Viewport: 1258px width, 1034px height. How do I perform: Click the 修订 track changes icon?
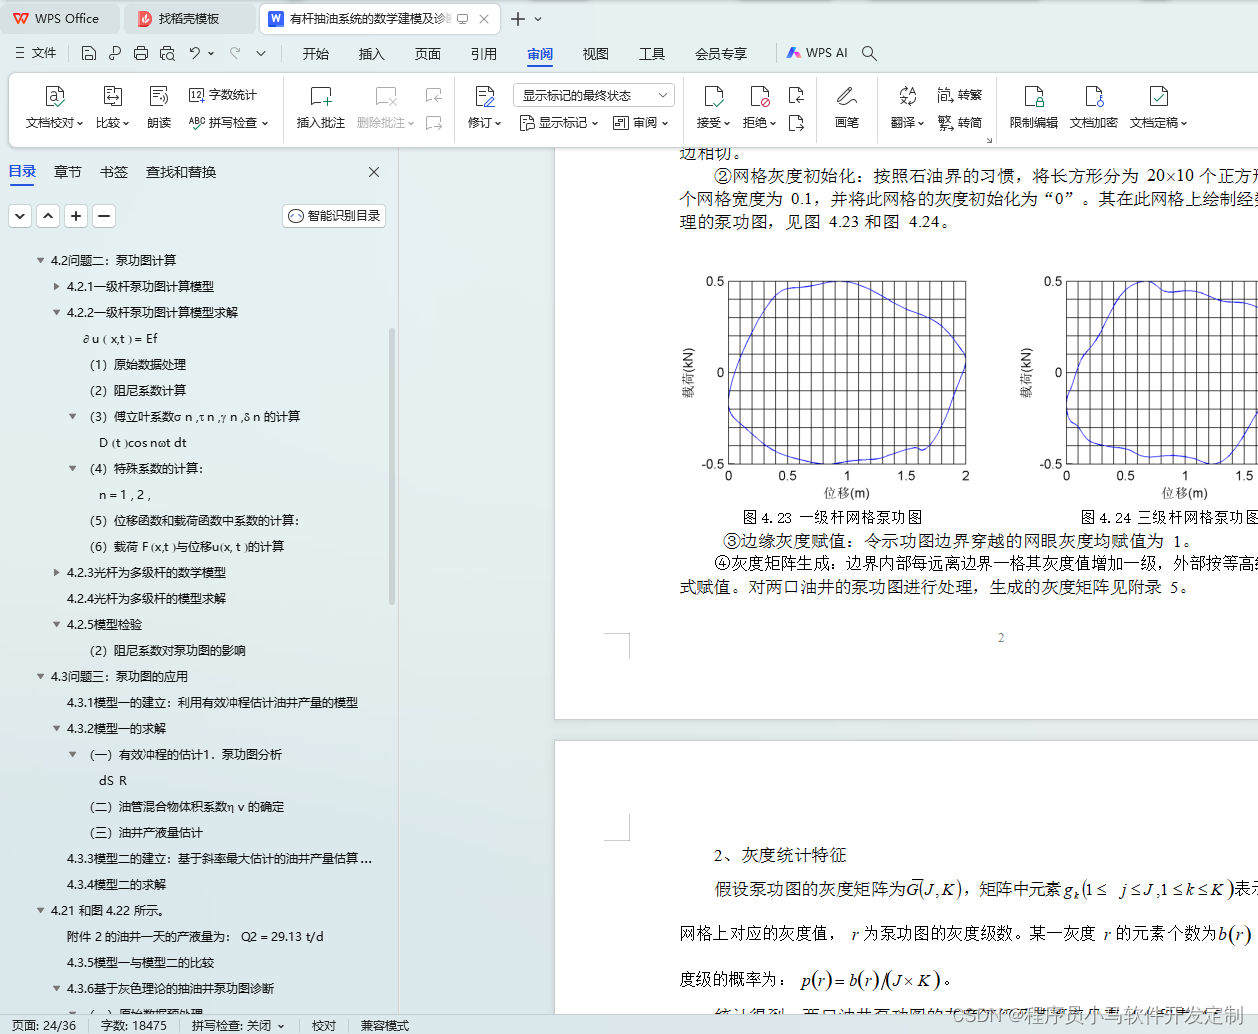click(485, 96)
